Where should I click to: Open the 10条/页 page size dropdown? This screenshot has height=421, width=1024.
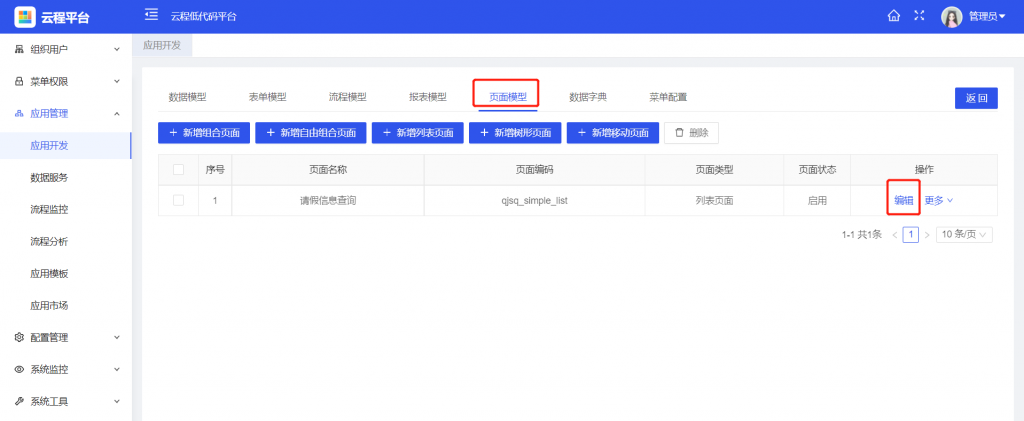tap(964, 235)
